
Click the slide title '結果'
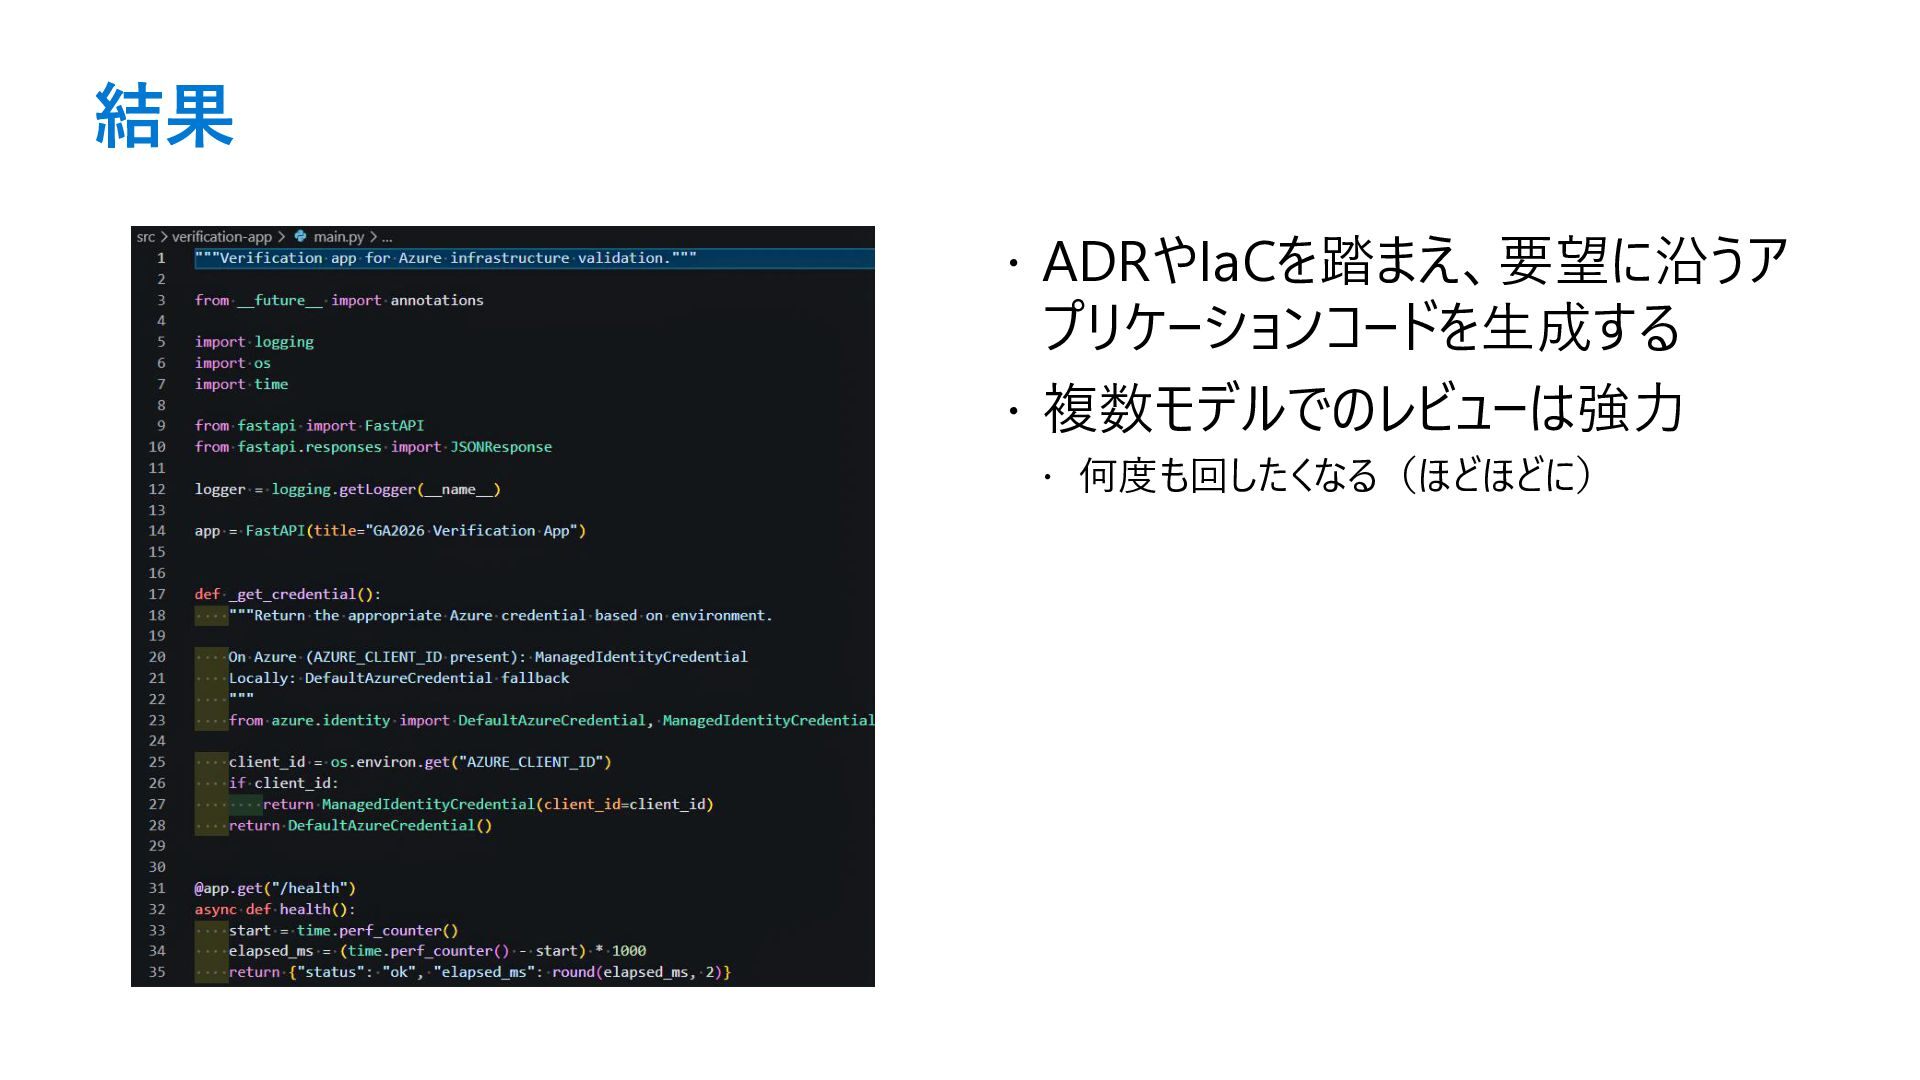click(164, 117)
